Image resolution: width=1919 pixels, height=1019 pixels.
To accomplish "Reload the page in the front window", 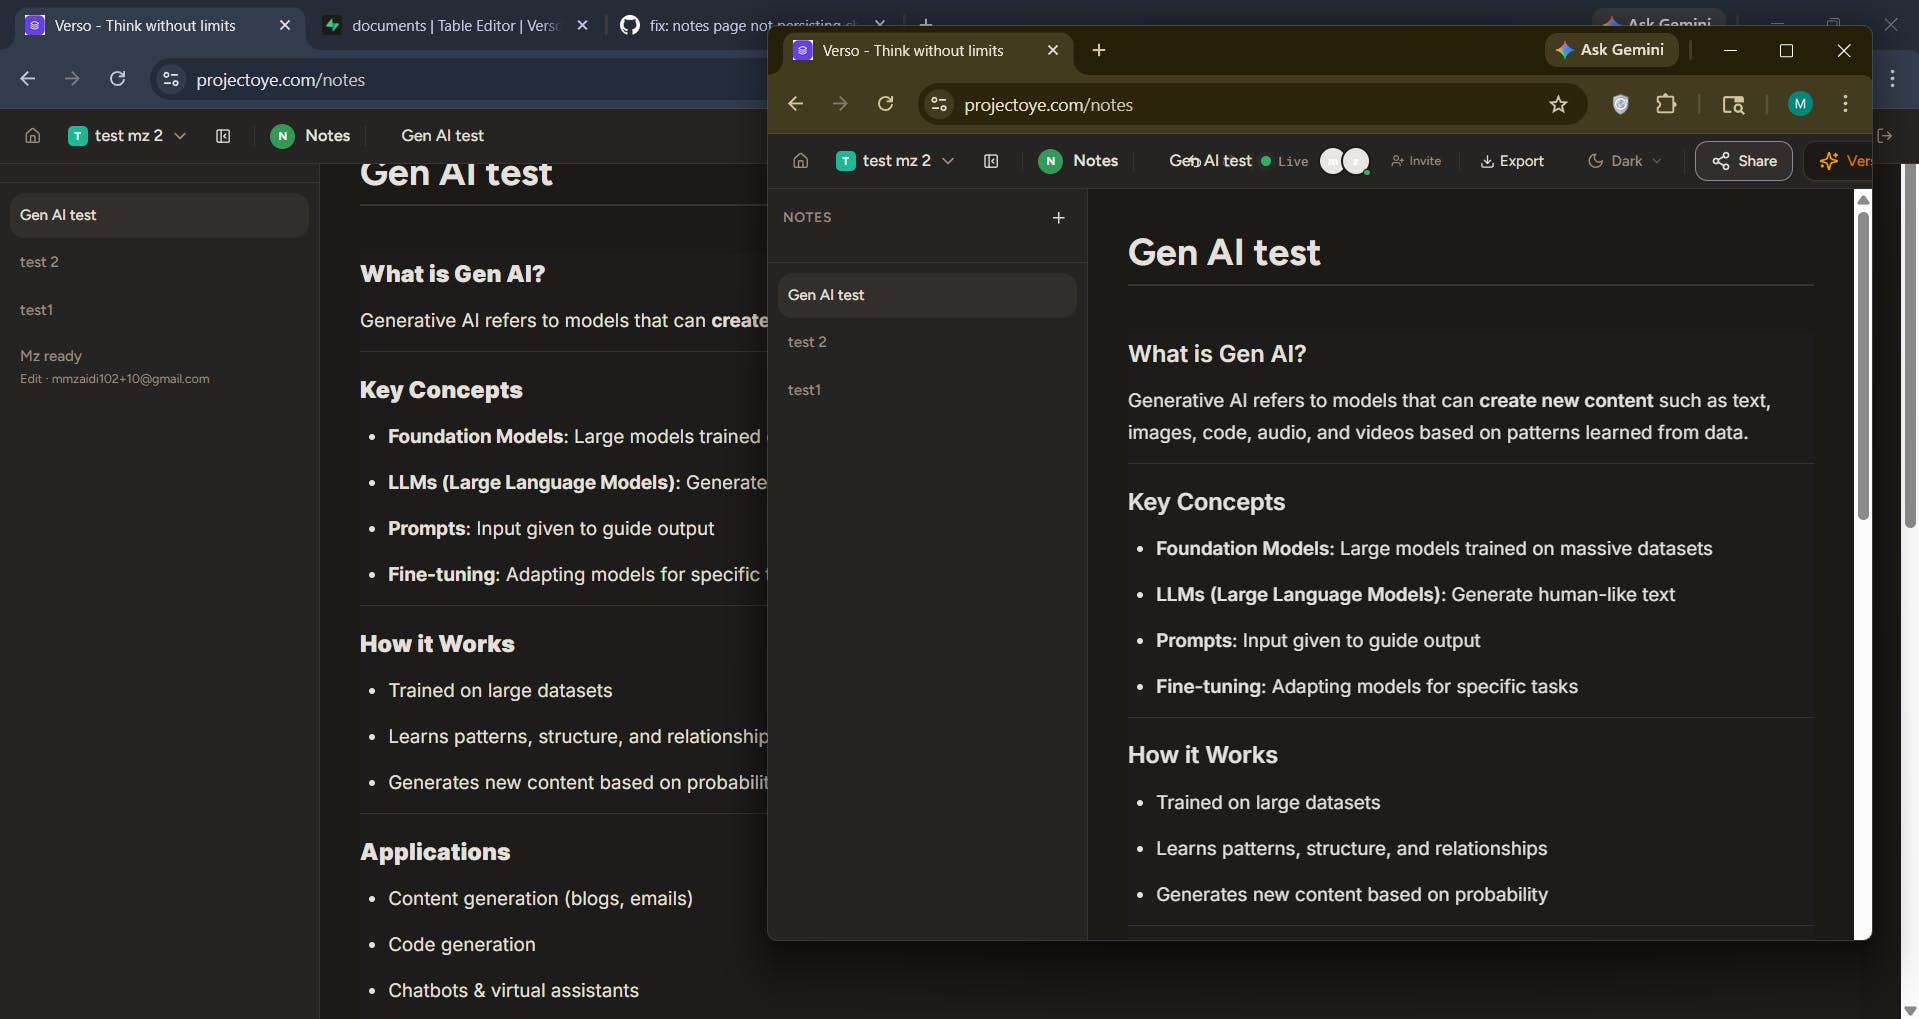I will tap(885, 104).
